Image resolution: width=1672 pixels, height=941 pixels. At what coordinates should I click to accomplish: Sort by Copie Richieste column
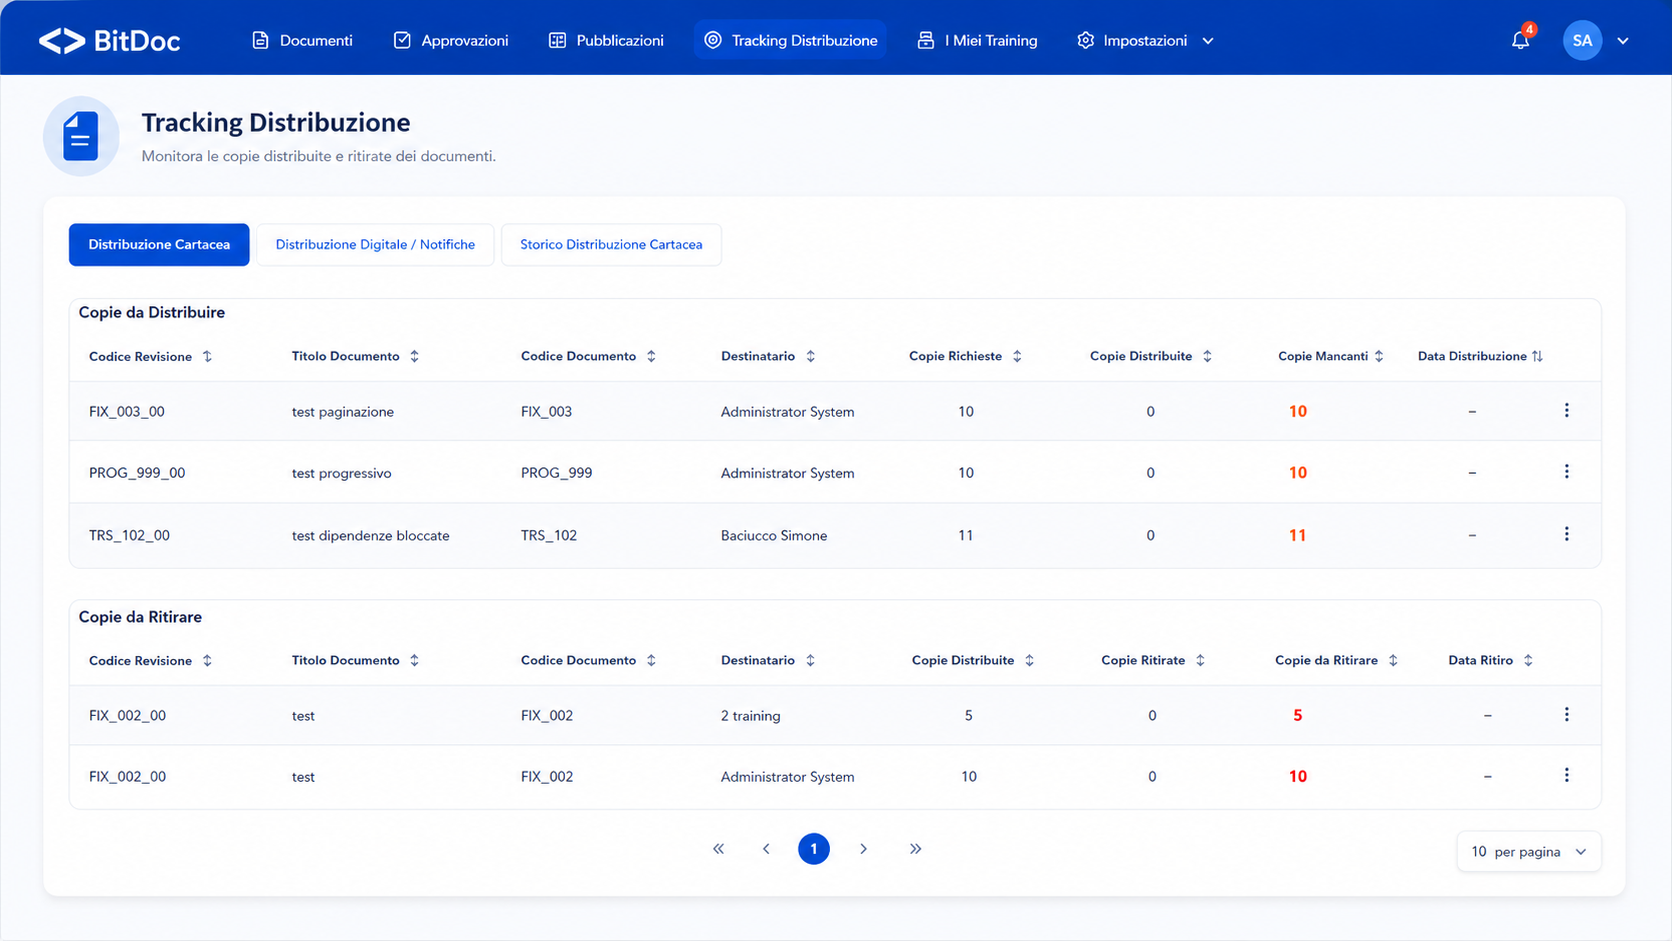tap(1017, 357)
